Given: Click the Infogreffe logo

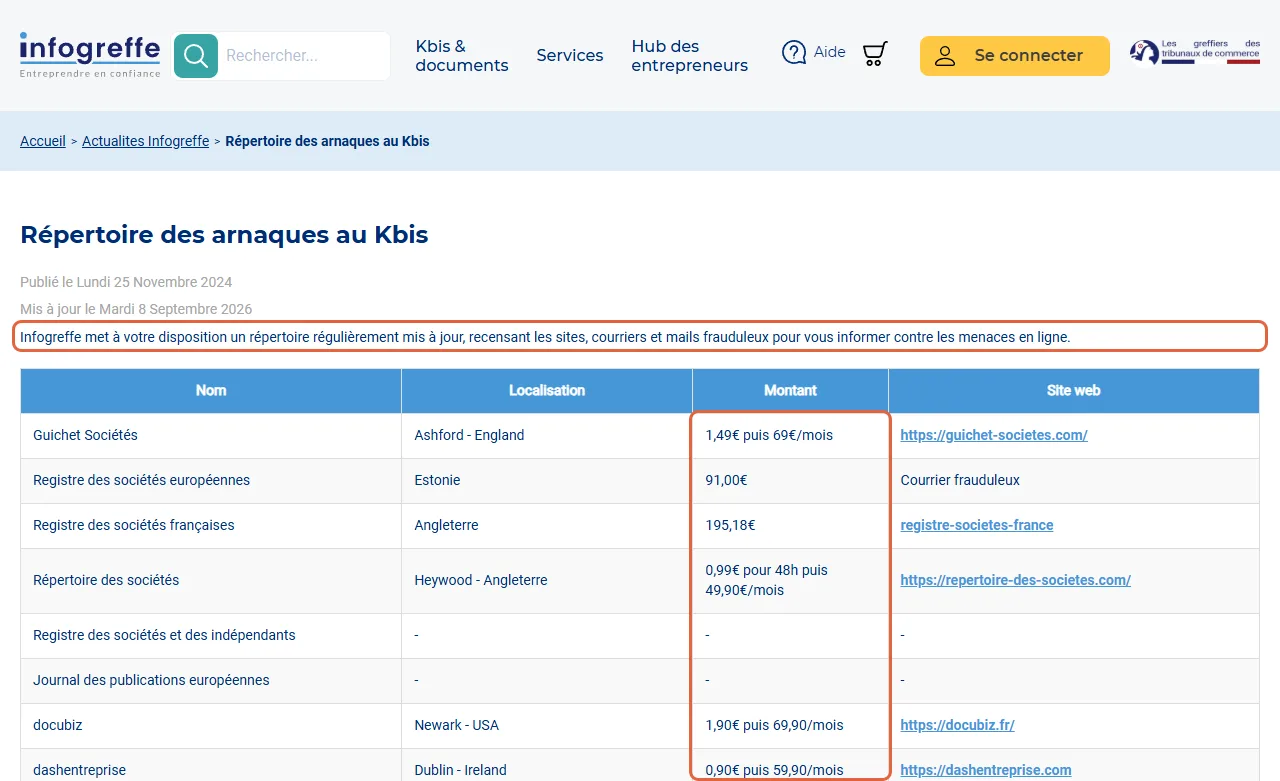Looking at the screenshot, I should pos(89,55).
